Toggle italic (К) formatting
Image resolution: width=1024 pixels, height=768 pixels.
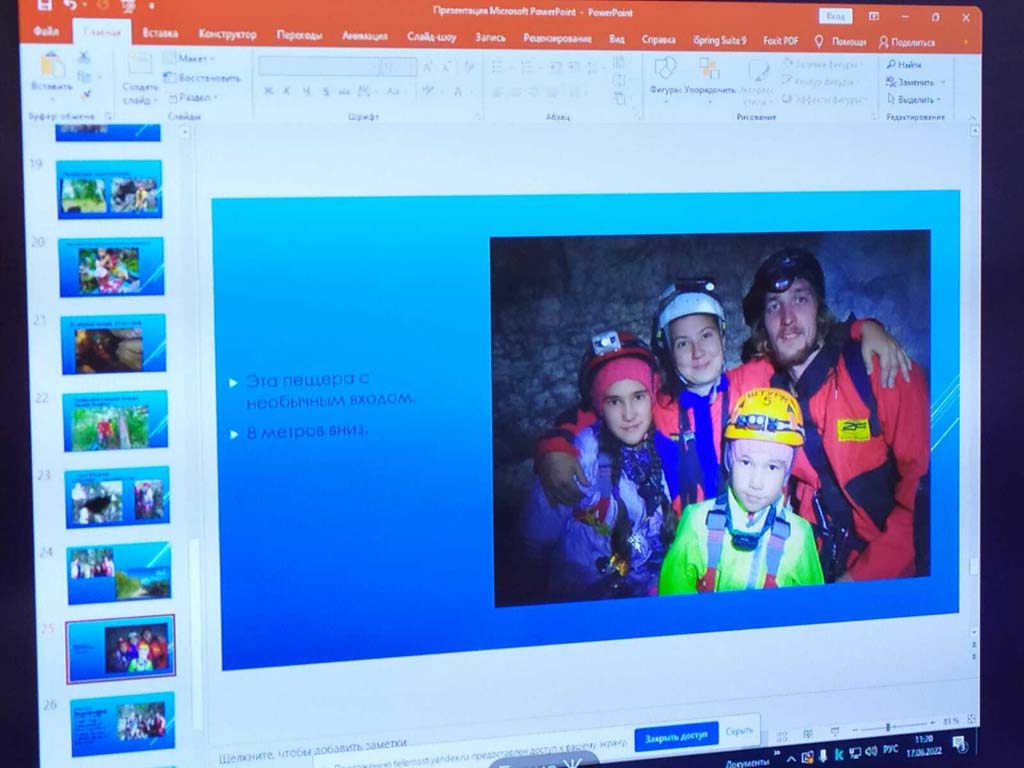point(287,91)
